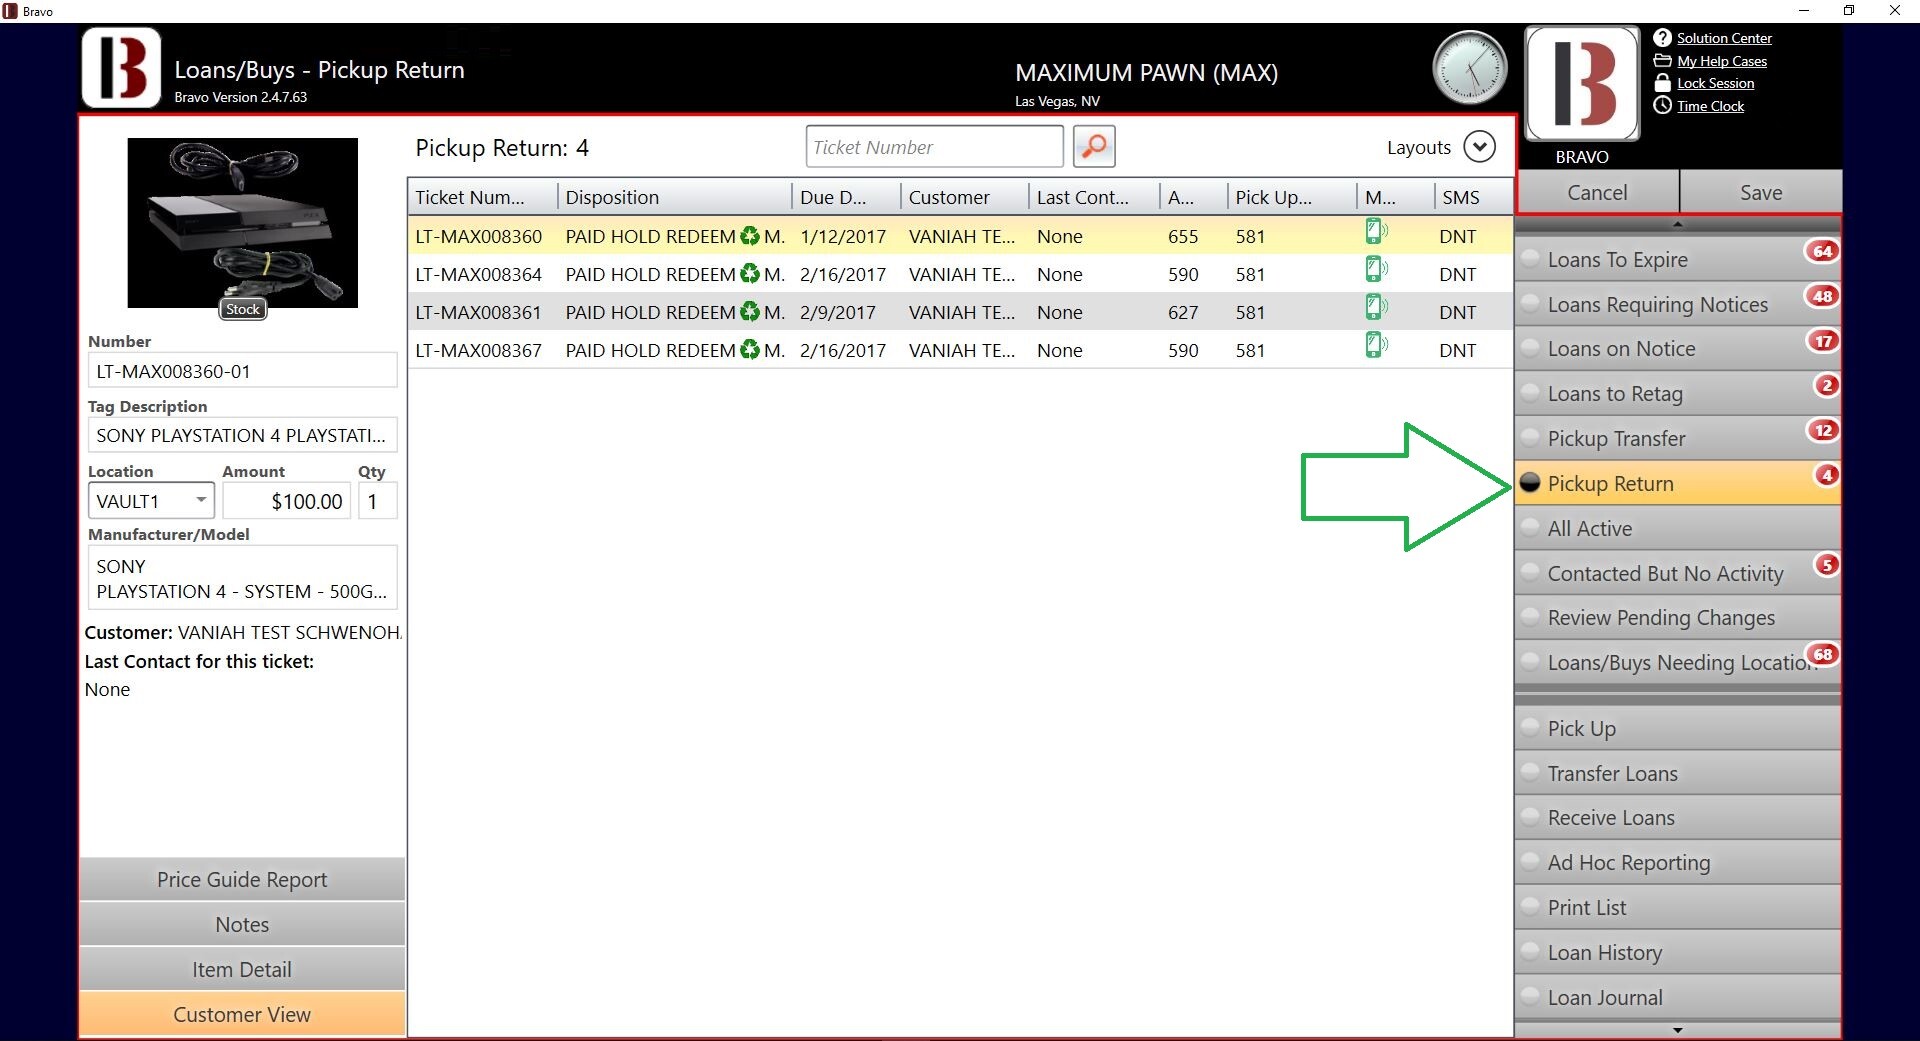Image resolution: width=1920 pixels, height=1041 pixels.
Task: Click mobile phone icon for LT-MAX008361 row
Action: click(1376, 308)
